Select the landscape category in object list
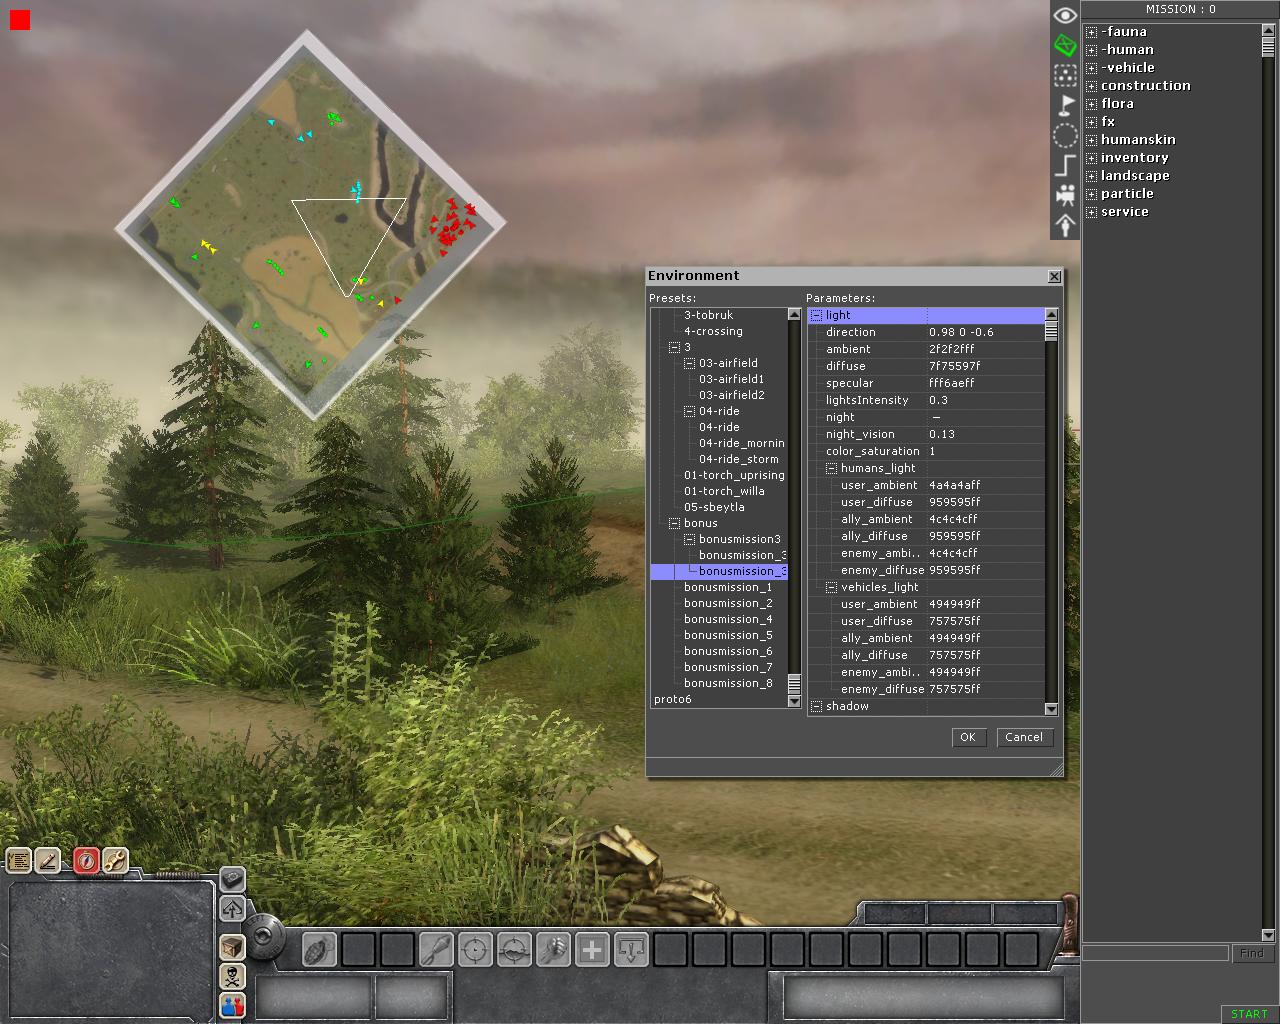 tap(1135, 176)
